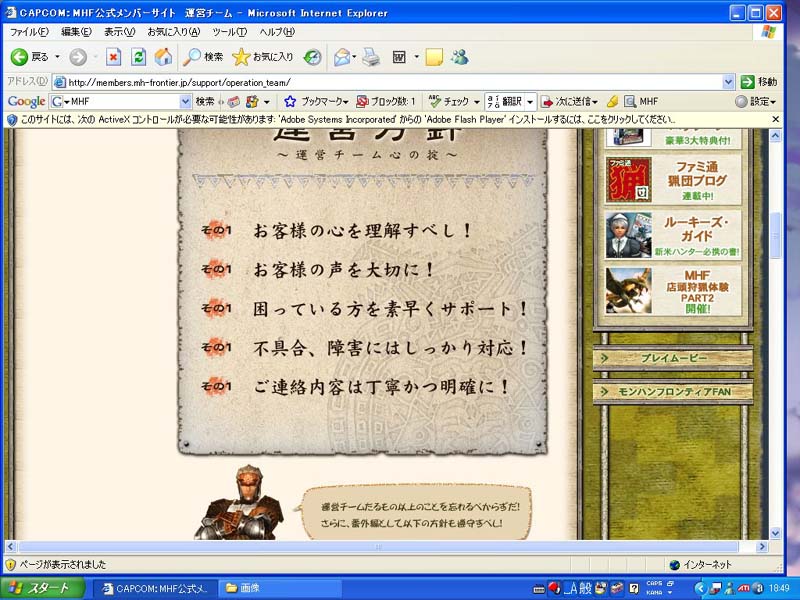
Task: Click the vertical scrollbar down arrow
Action: pos(775,534)
